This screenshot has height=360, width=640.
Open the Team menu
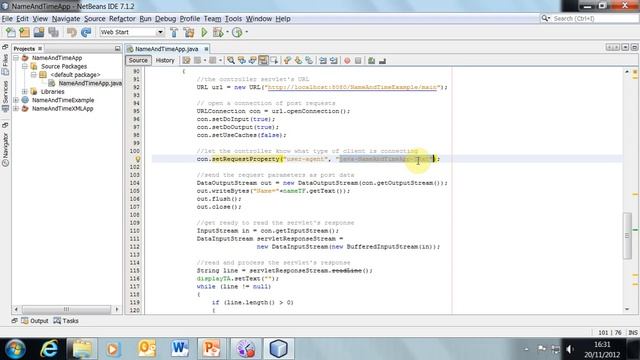click(212, 19)
